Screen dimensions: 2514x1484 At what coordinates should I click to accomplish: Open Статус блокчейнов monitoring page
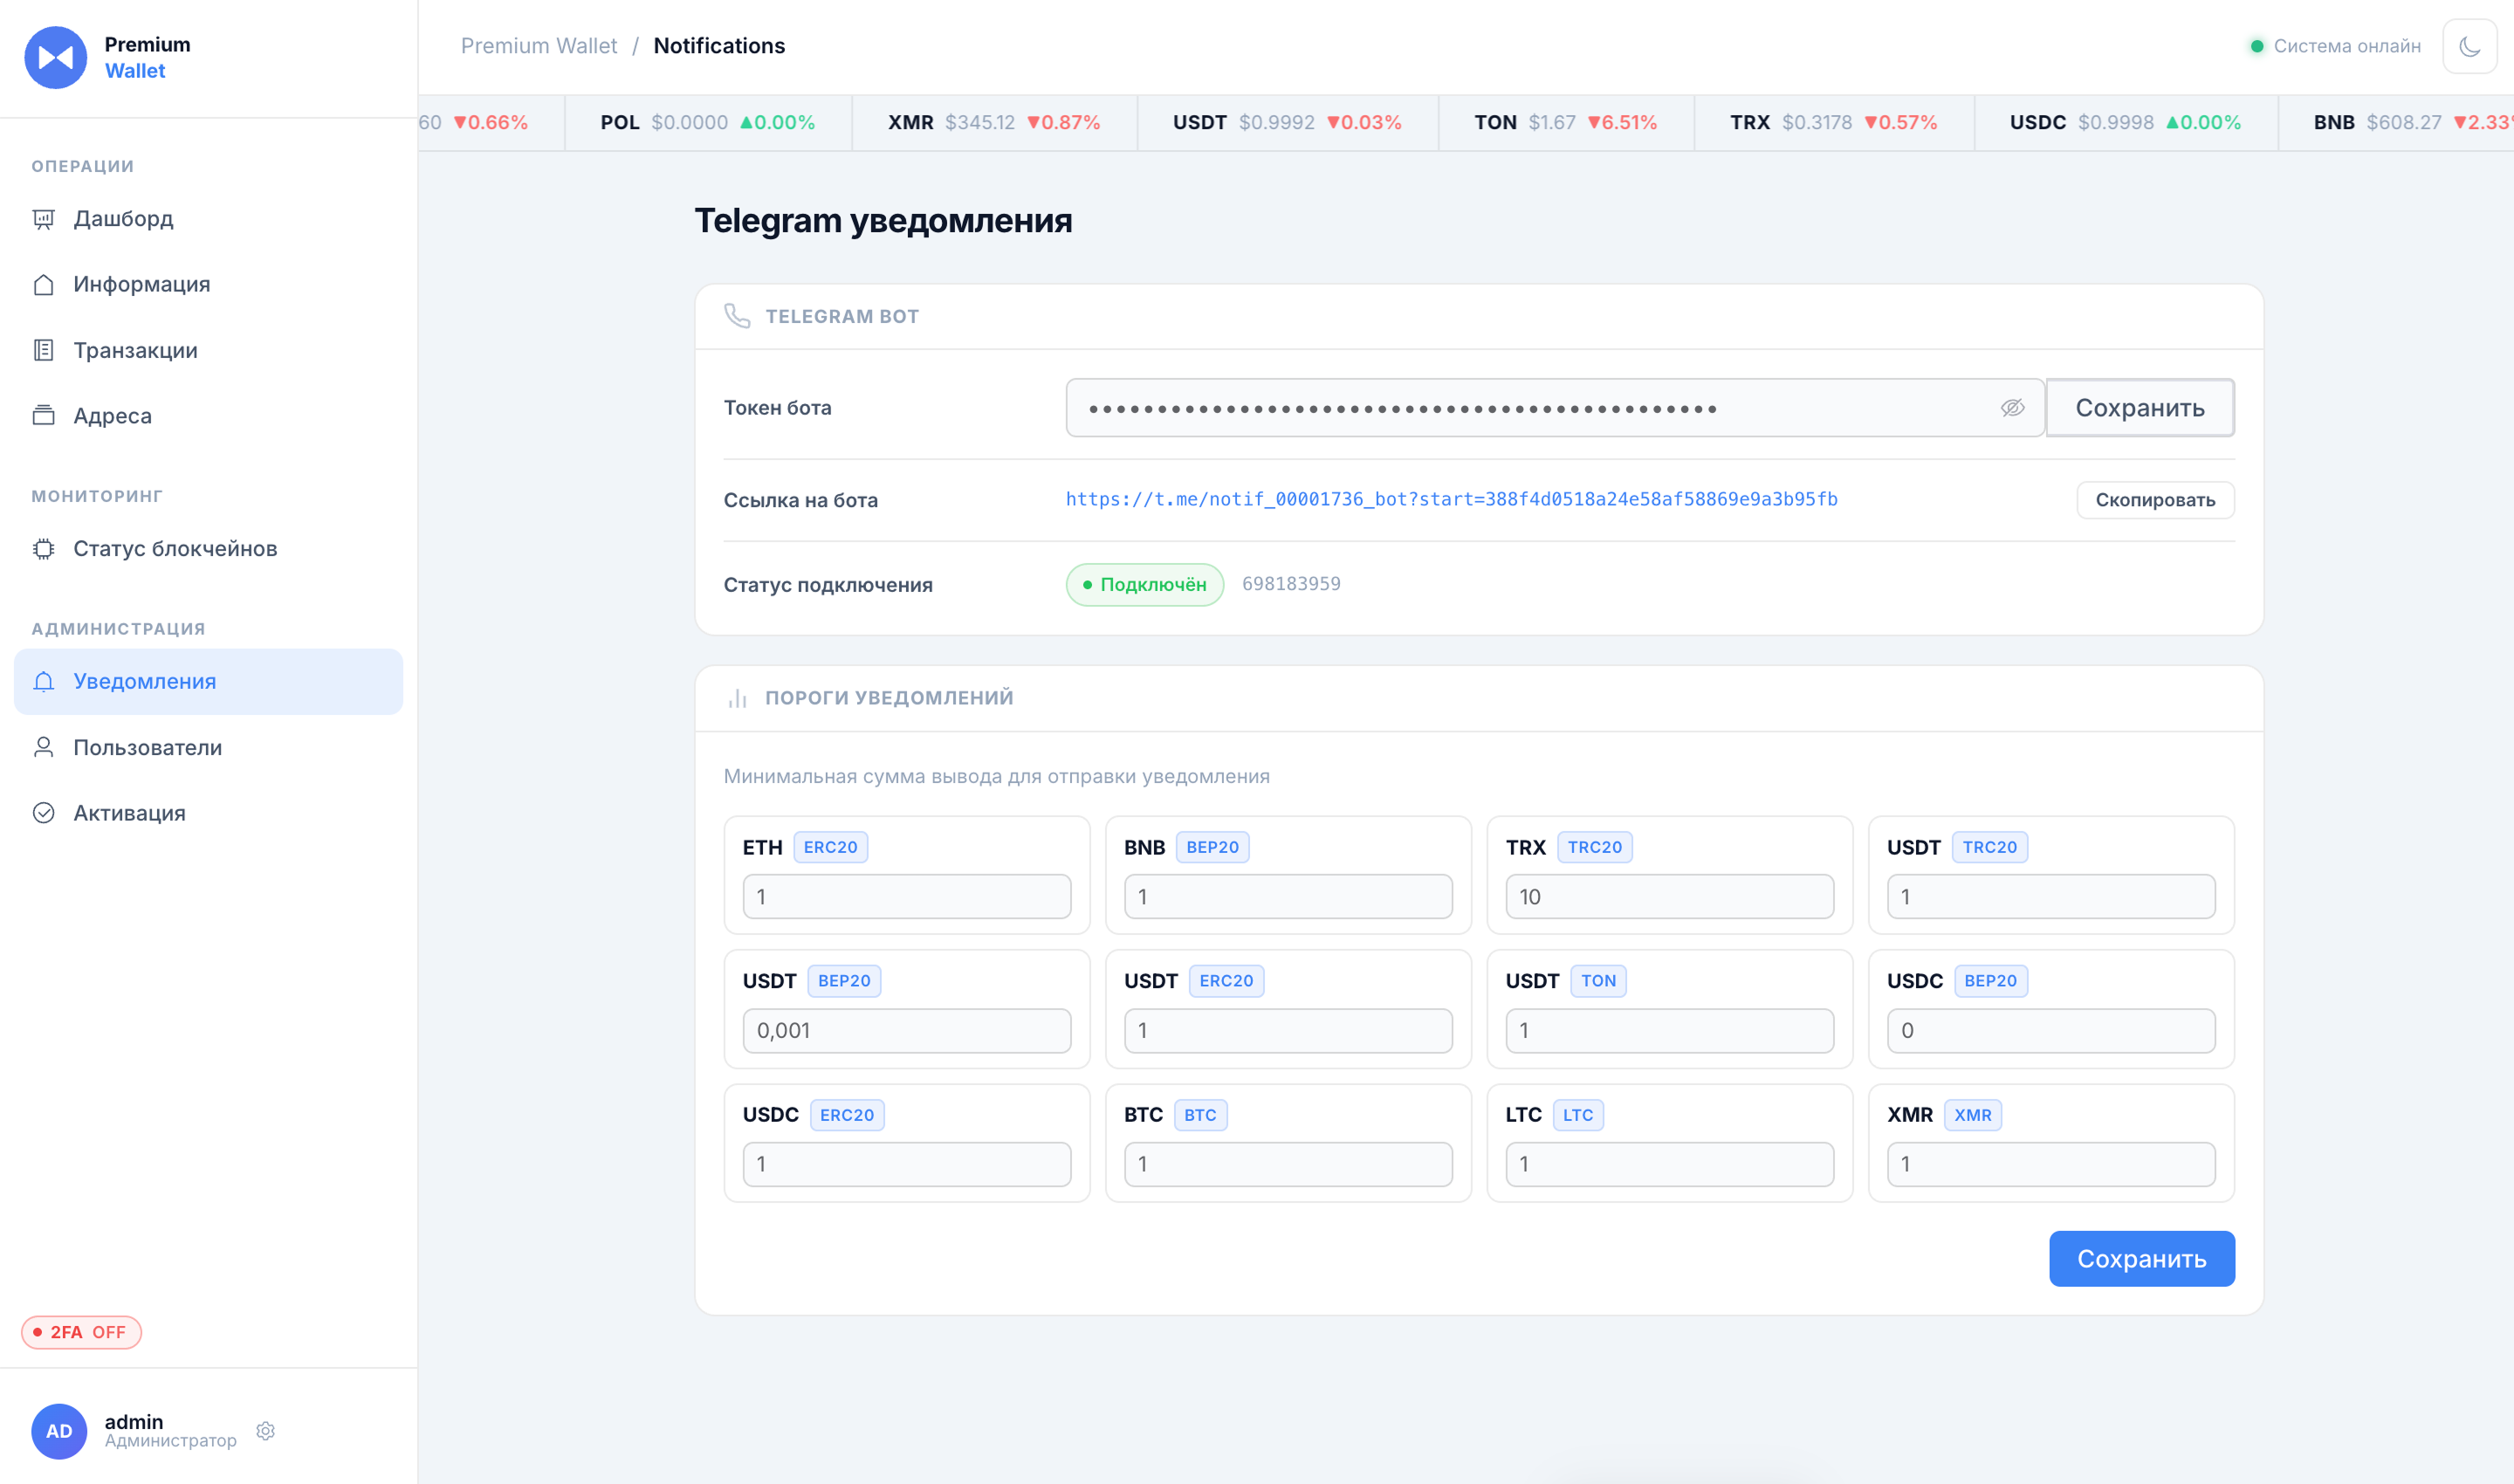click(208, 548)
